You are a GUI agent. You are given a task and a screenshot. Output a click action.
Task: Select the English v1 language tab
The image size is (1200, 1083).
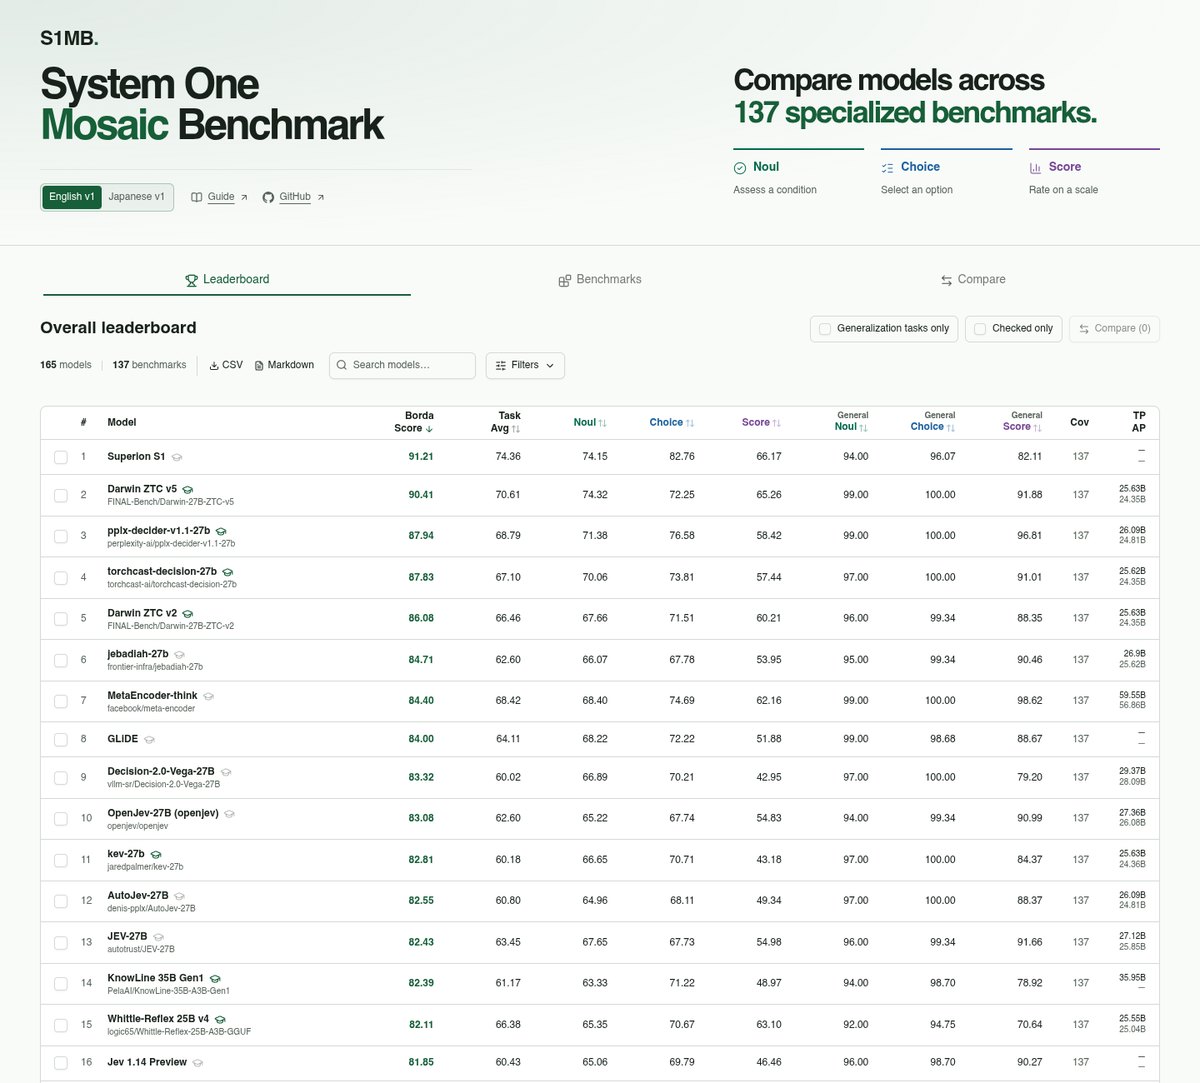[x=72, y=197]
